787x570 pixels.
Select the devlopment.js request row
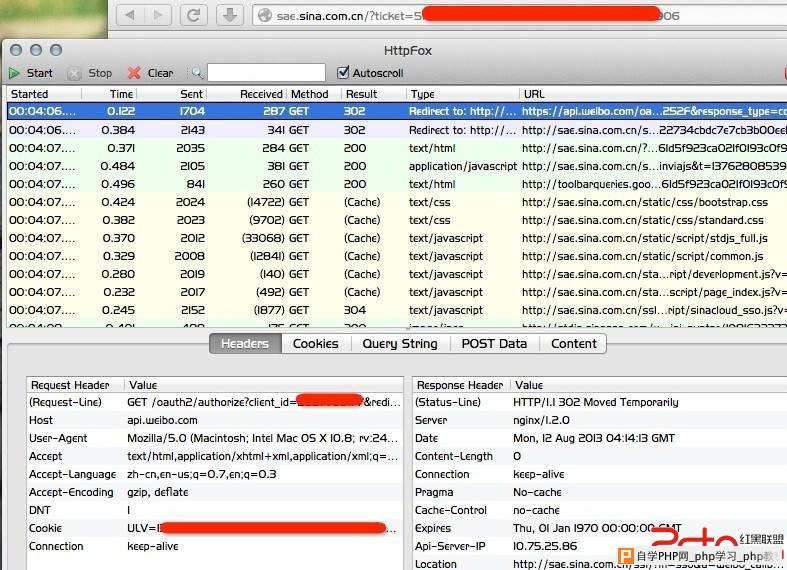coord(397,274)
